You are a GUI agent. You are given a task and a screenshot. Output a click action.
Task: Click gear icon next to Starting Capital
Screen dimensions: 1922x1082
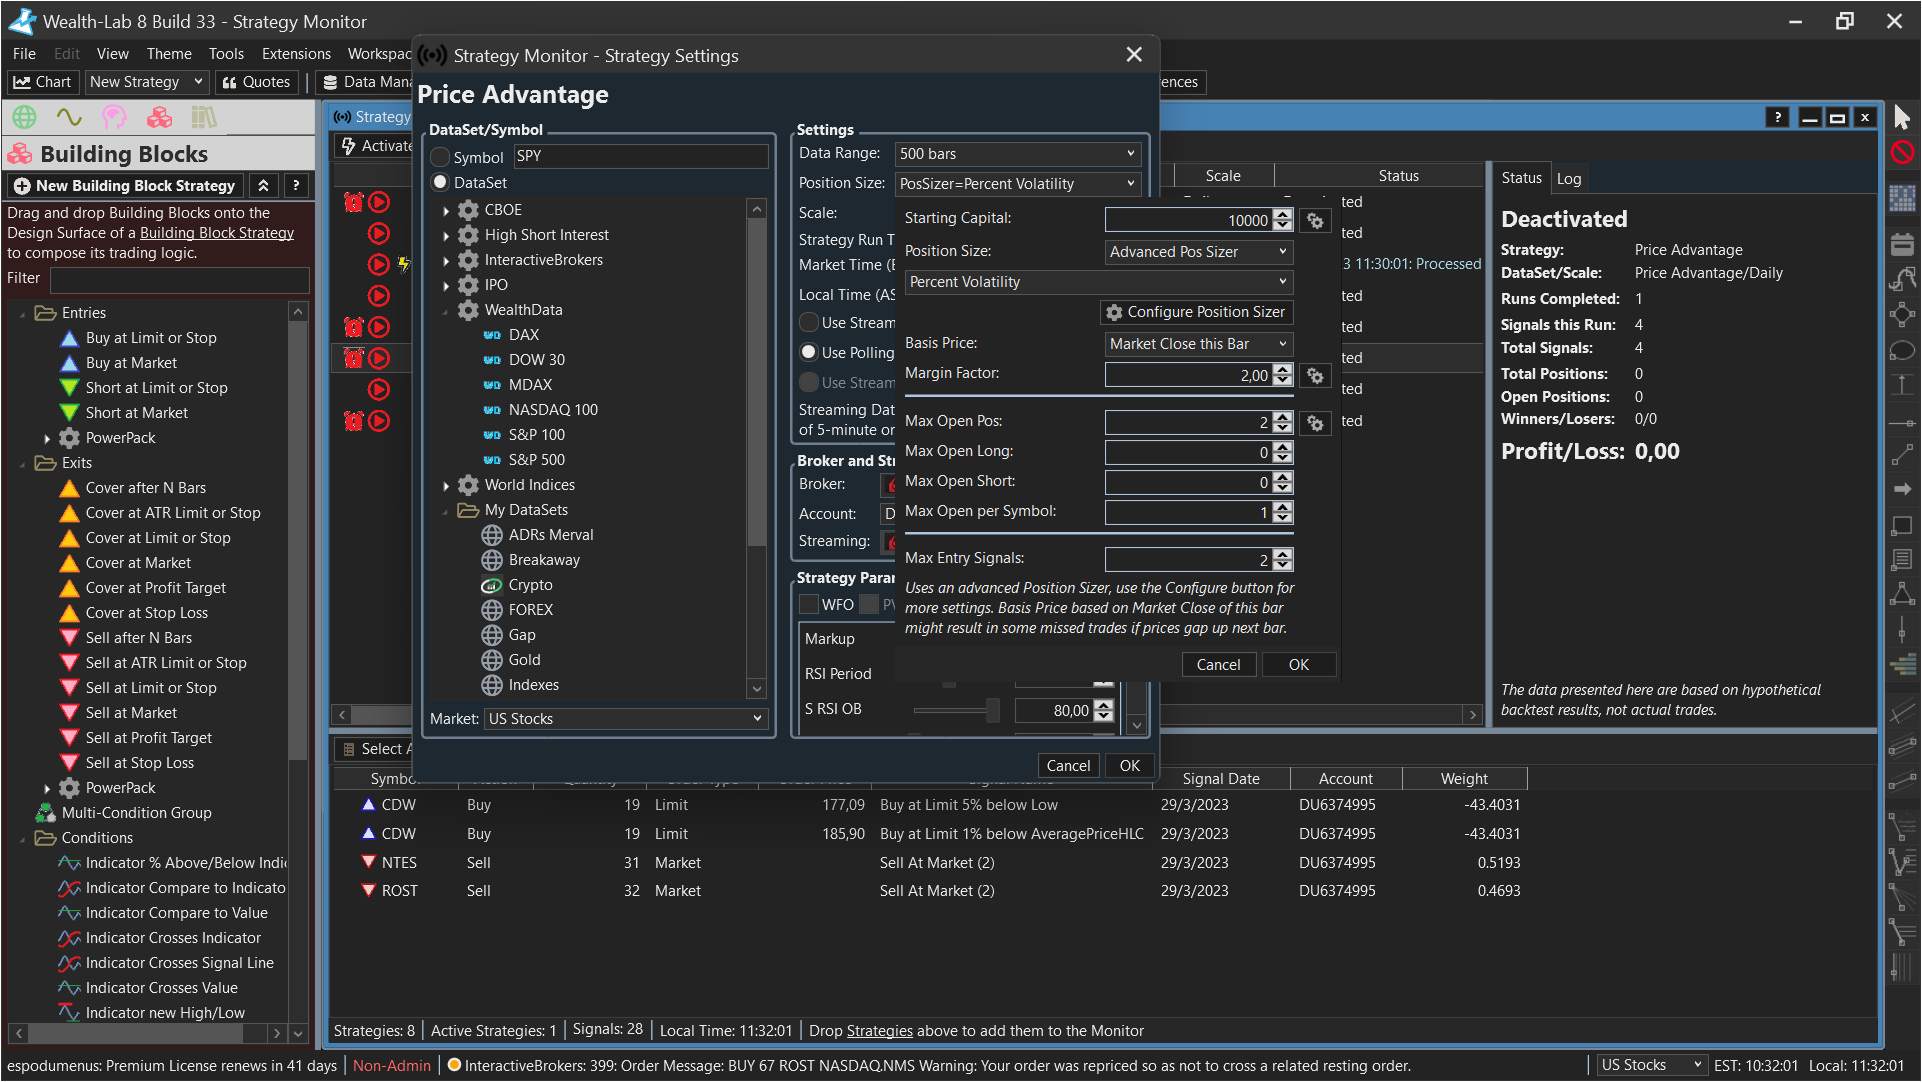(x=1315, y=221)
